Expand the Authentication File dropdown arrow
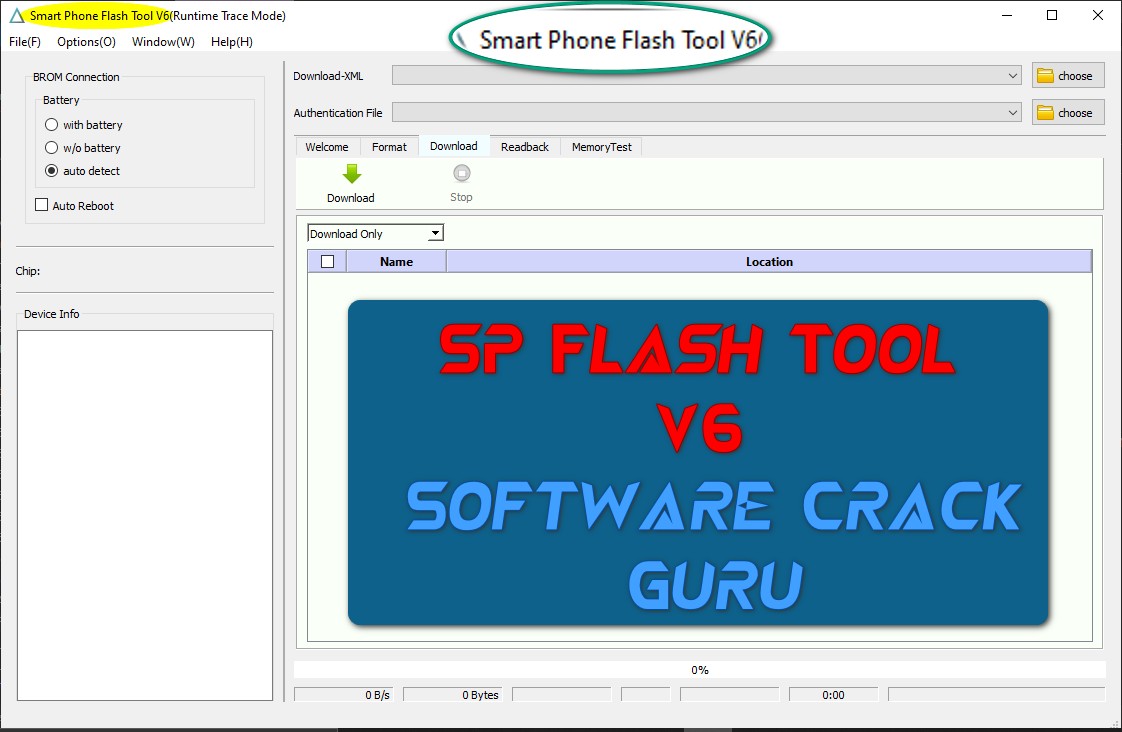The height and width of the screenshot is (732, 1122). (1013, 113)
